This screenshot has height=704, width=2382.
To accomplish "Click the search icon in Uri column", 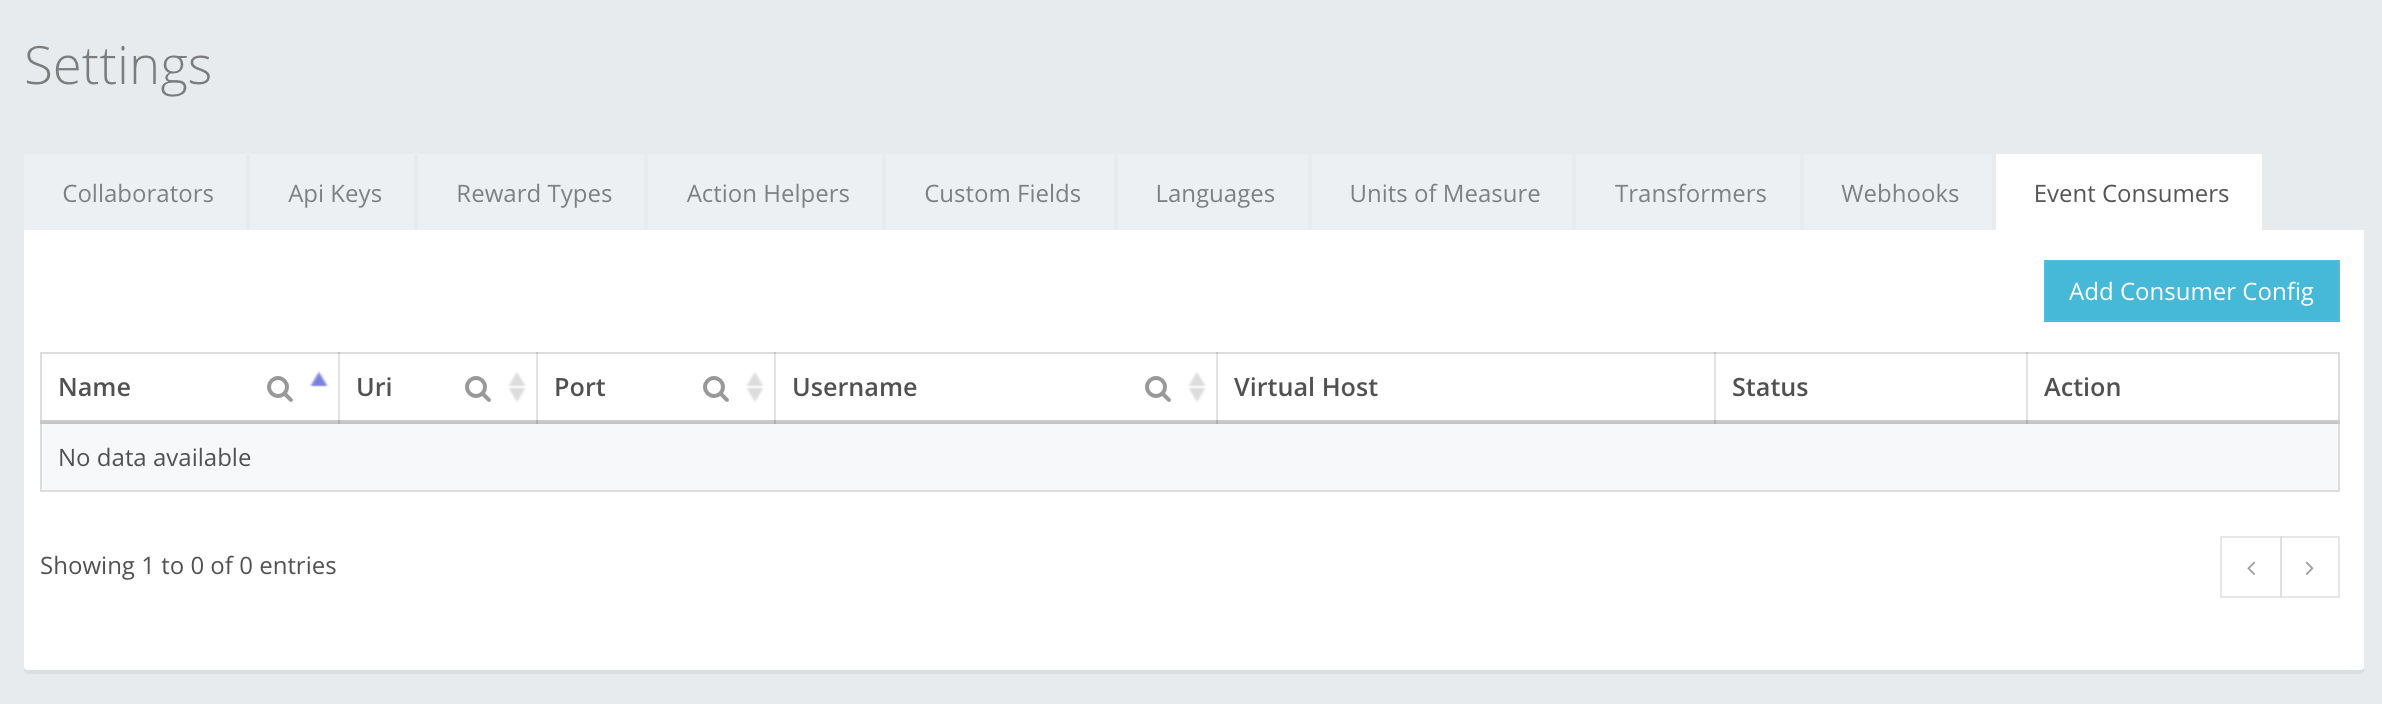I will (477, 388).
